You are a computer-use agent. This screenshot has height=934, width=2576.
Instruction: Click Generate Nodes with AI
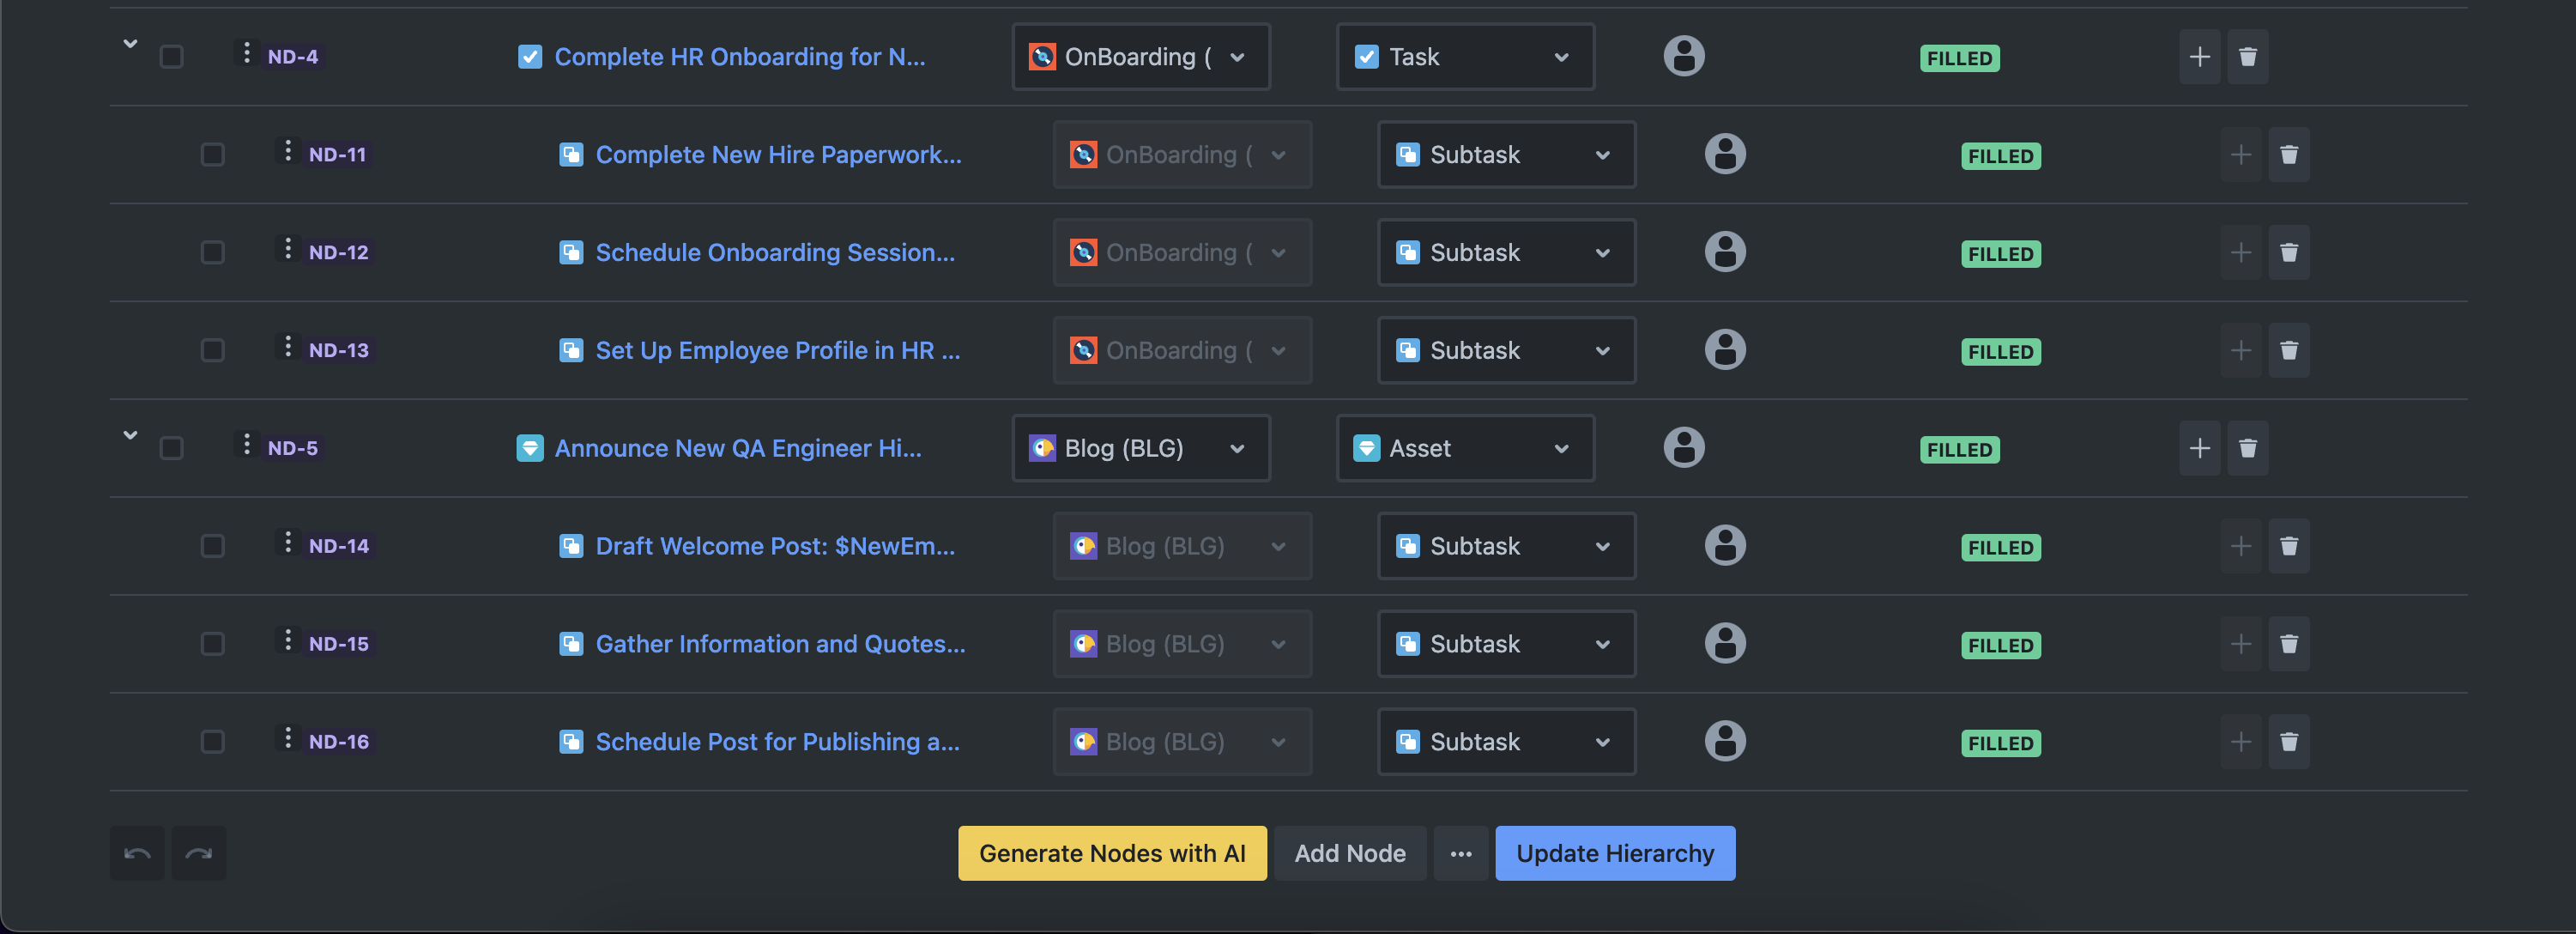click(x=1111, y=853)
